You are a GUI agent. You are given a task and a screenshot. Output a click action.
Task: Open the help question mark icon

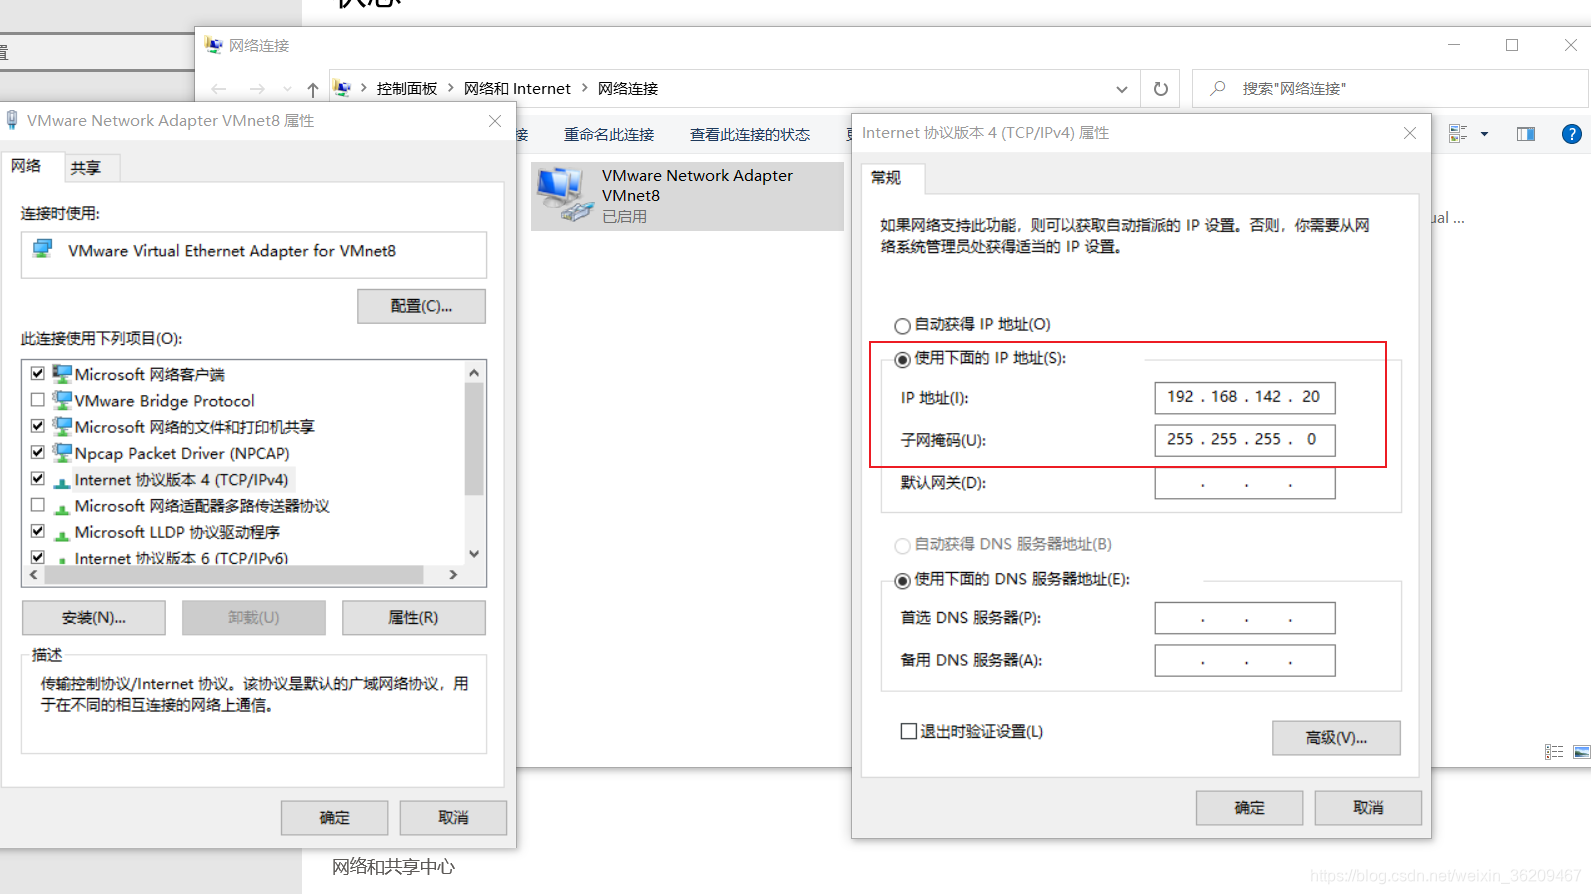pos(1572,134)
